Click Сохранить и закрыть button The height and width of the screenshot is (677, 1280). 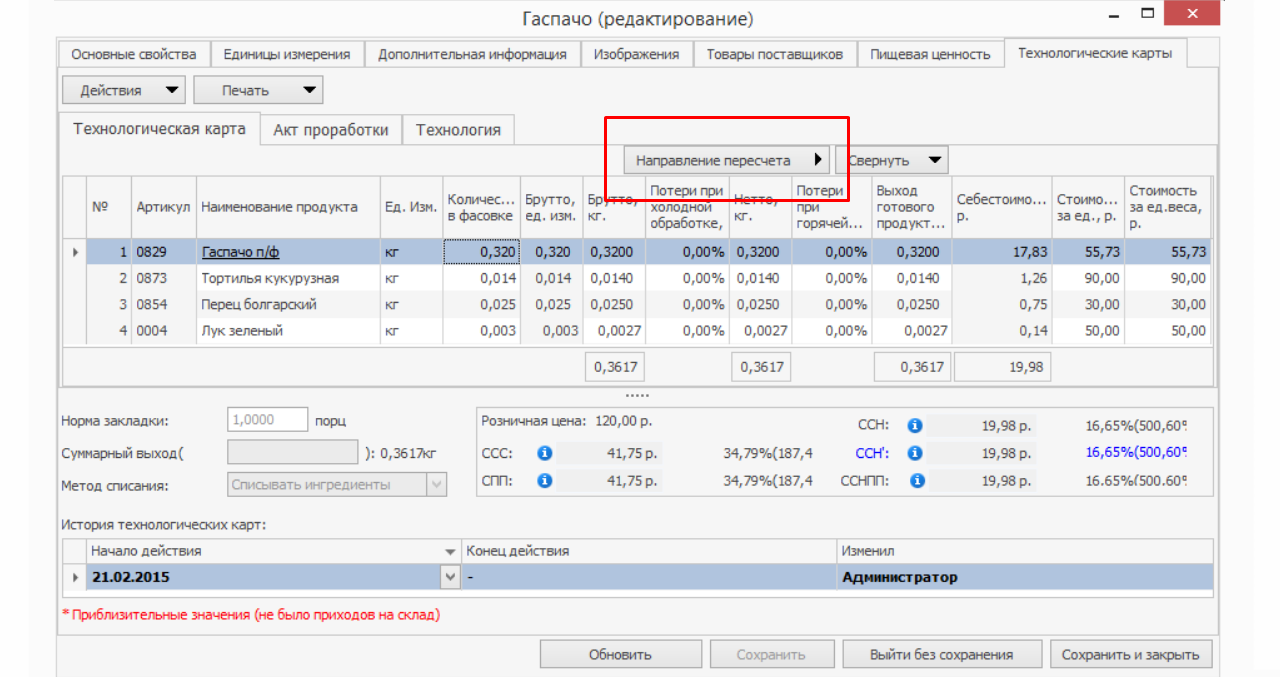1131,655
